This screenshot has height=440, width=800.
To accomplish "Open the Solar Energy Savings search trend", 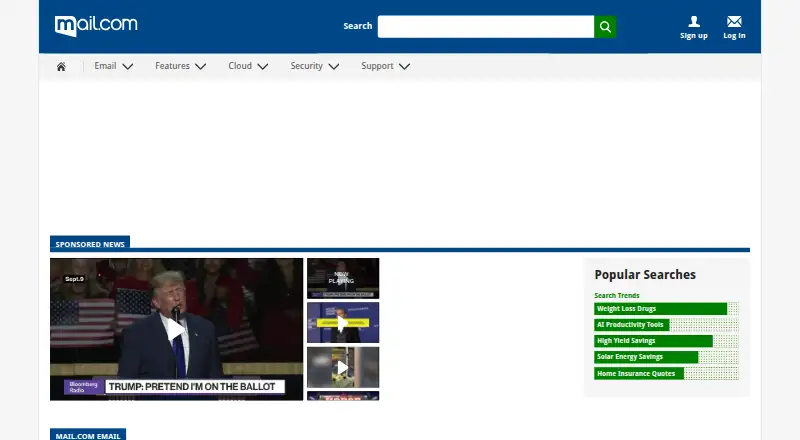I will [666, 357].
